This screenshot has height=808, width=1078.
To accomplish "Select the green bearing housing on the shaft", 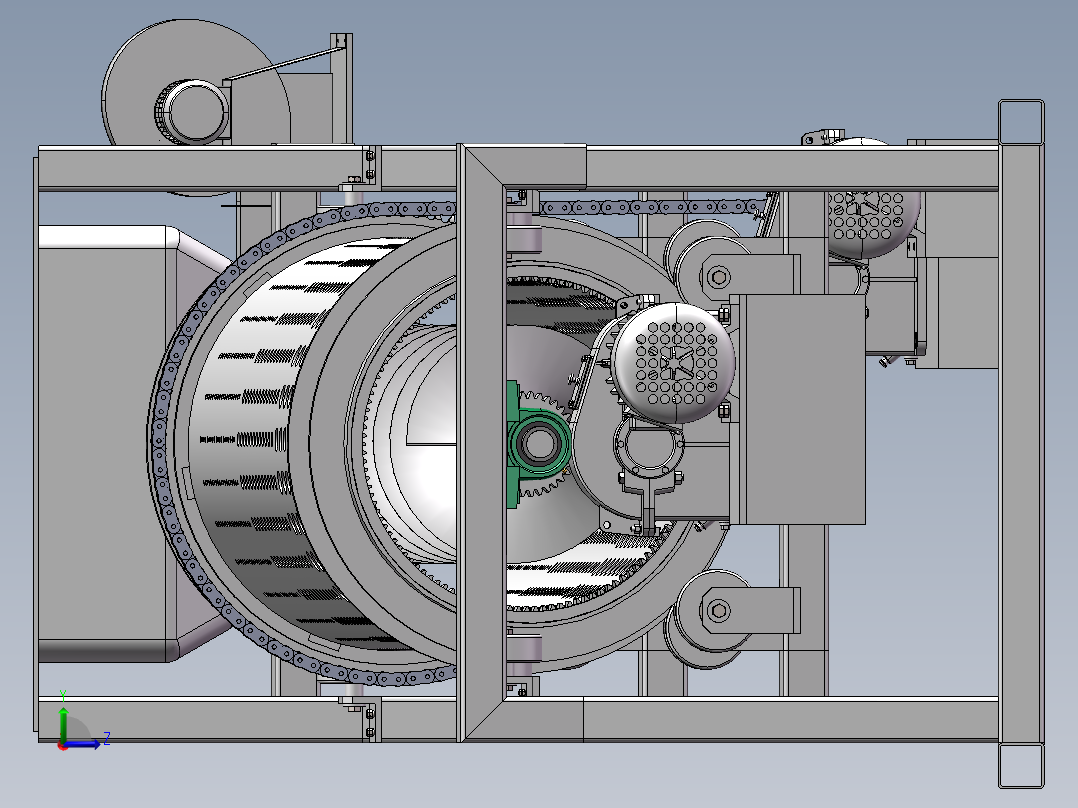I will 538,444.
